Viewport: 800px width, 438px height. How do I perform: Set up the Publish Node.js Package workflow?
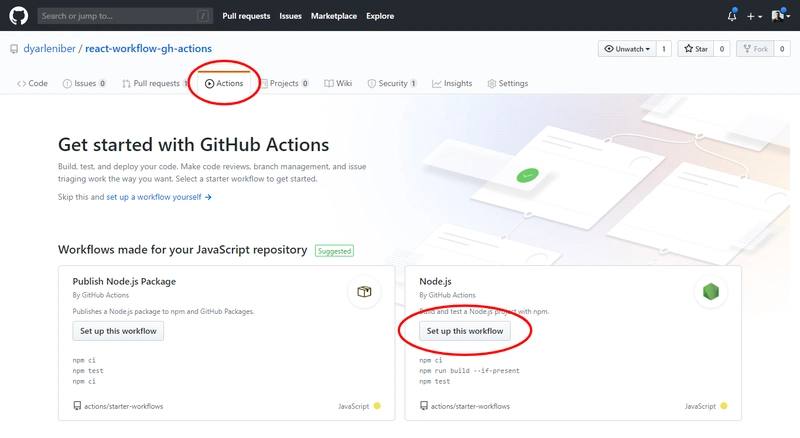click(x=118, y=331)
